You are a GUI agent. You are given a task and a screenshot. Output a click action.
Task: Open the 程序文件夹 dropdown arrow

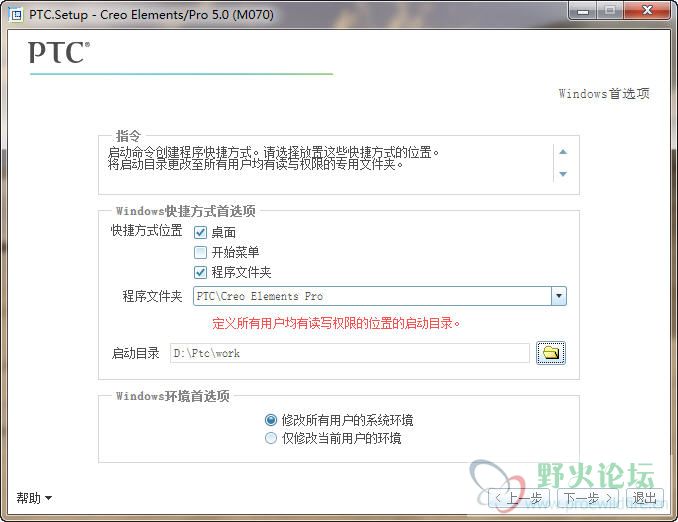[559, 296]
